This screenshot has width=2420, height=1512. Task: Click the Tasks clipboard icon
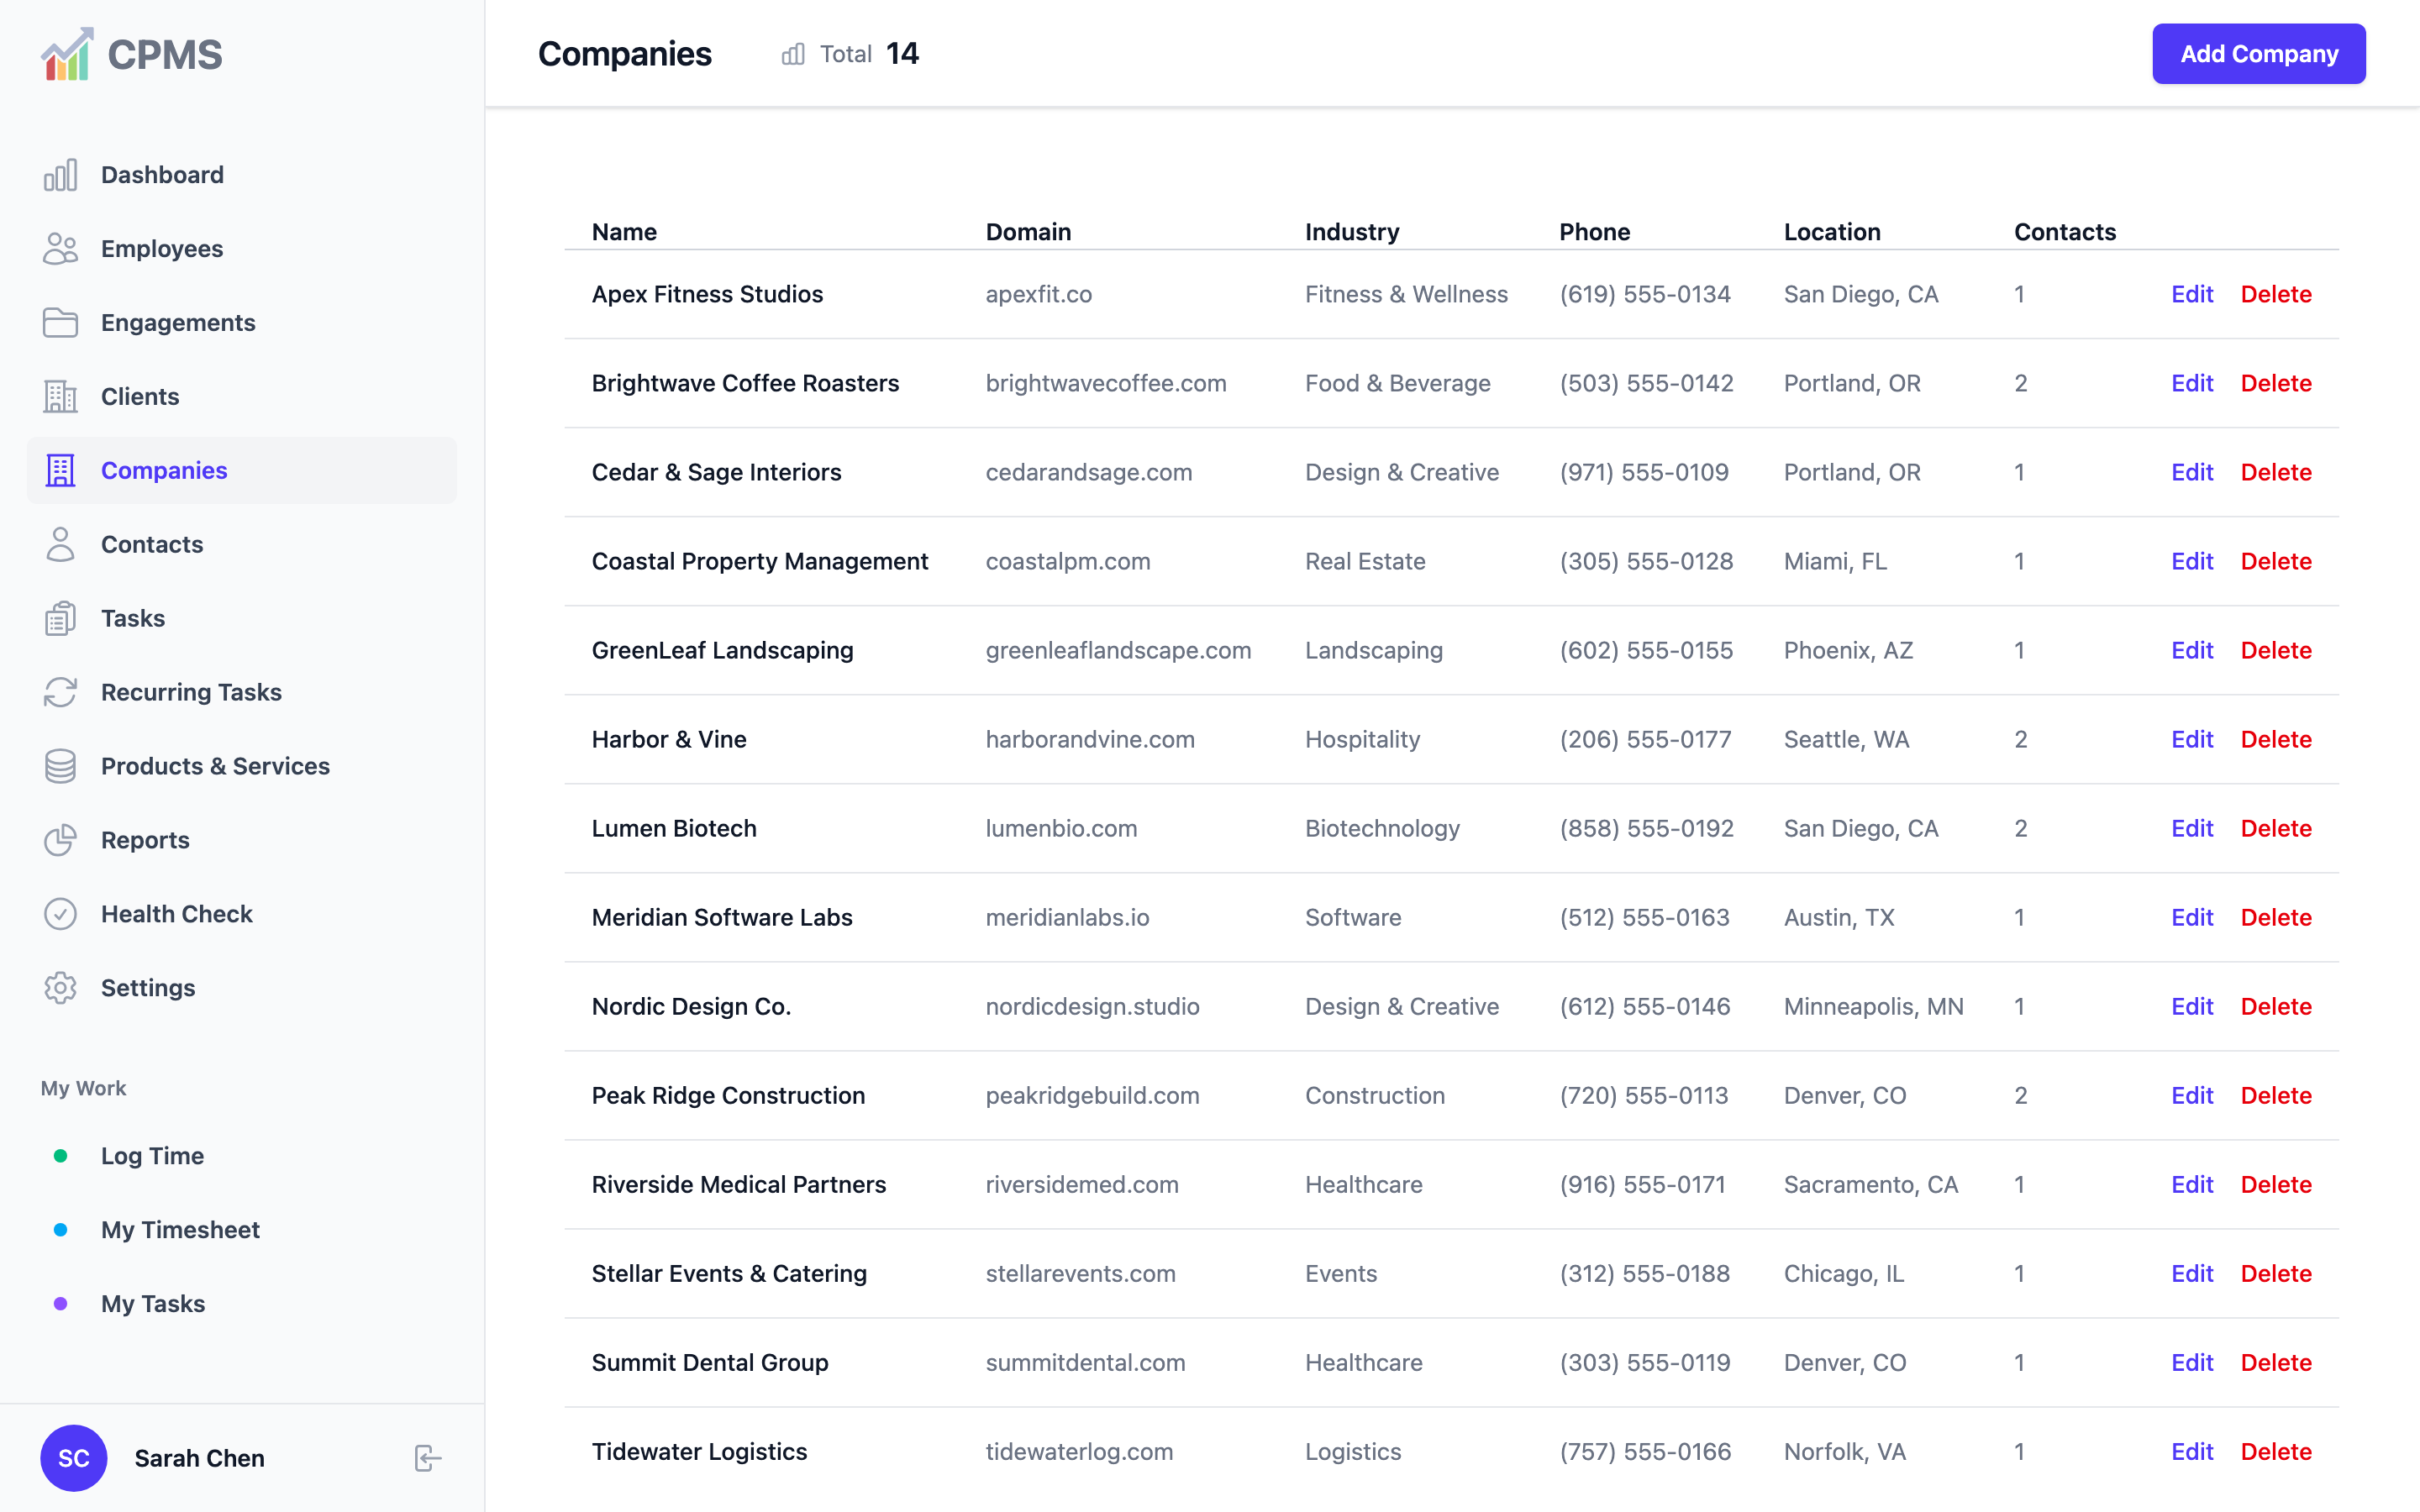point(60,619)
